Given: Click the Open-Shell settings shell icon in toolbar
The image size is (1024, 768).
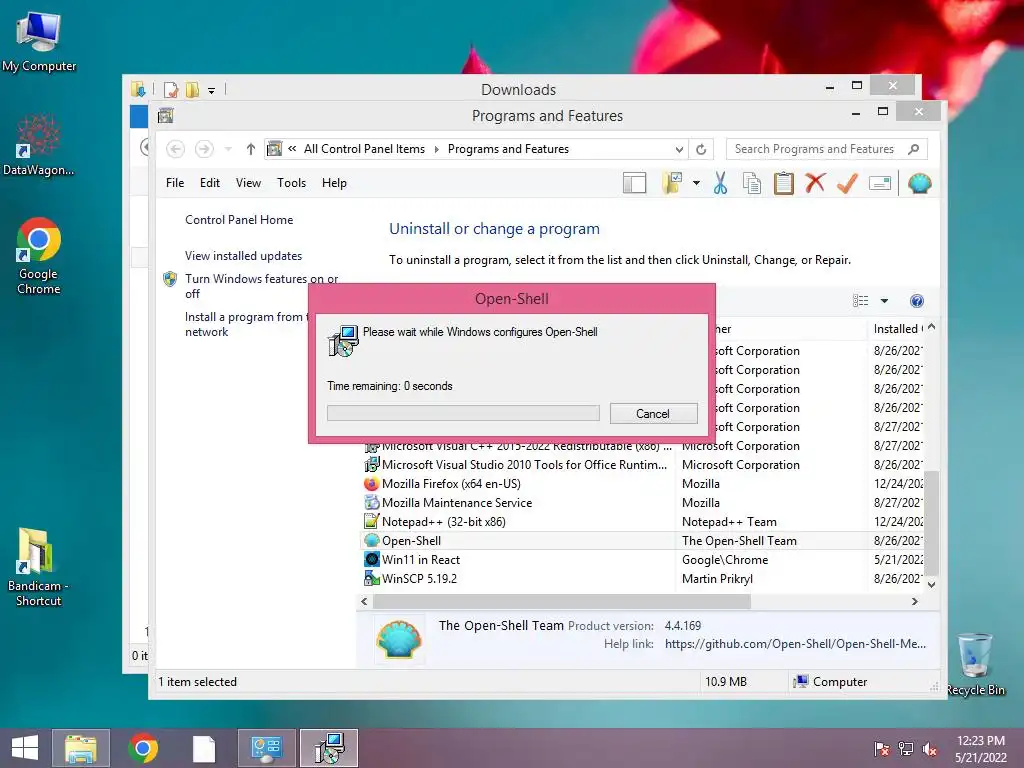Looking at the screenshot, I should click(920, 184).
